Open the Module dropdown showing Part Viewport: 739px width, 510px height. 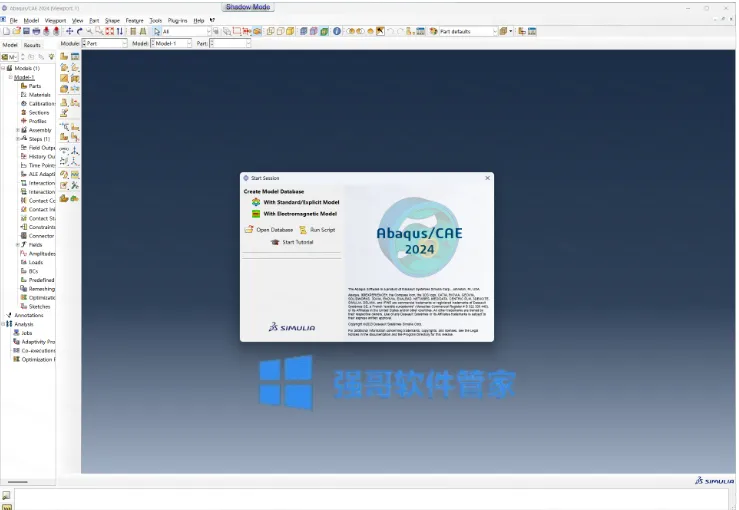pyautogui.click(x=105, y=43)
